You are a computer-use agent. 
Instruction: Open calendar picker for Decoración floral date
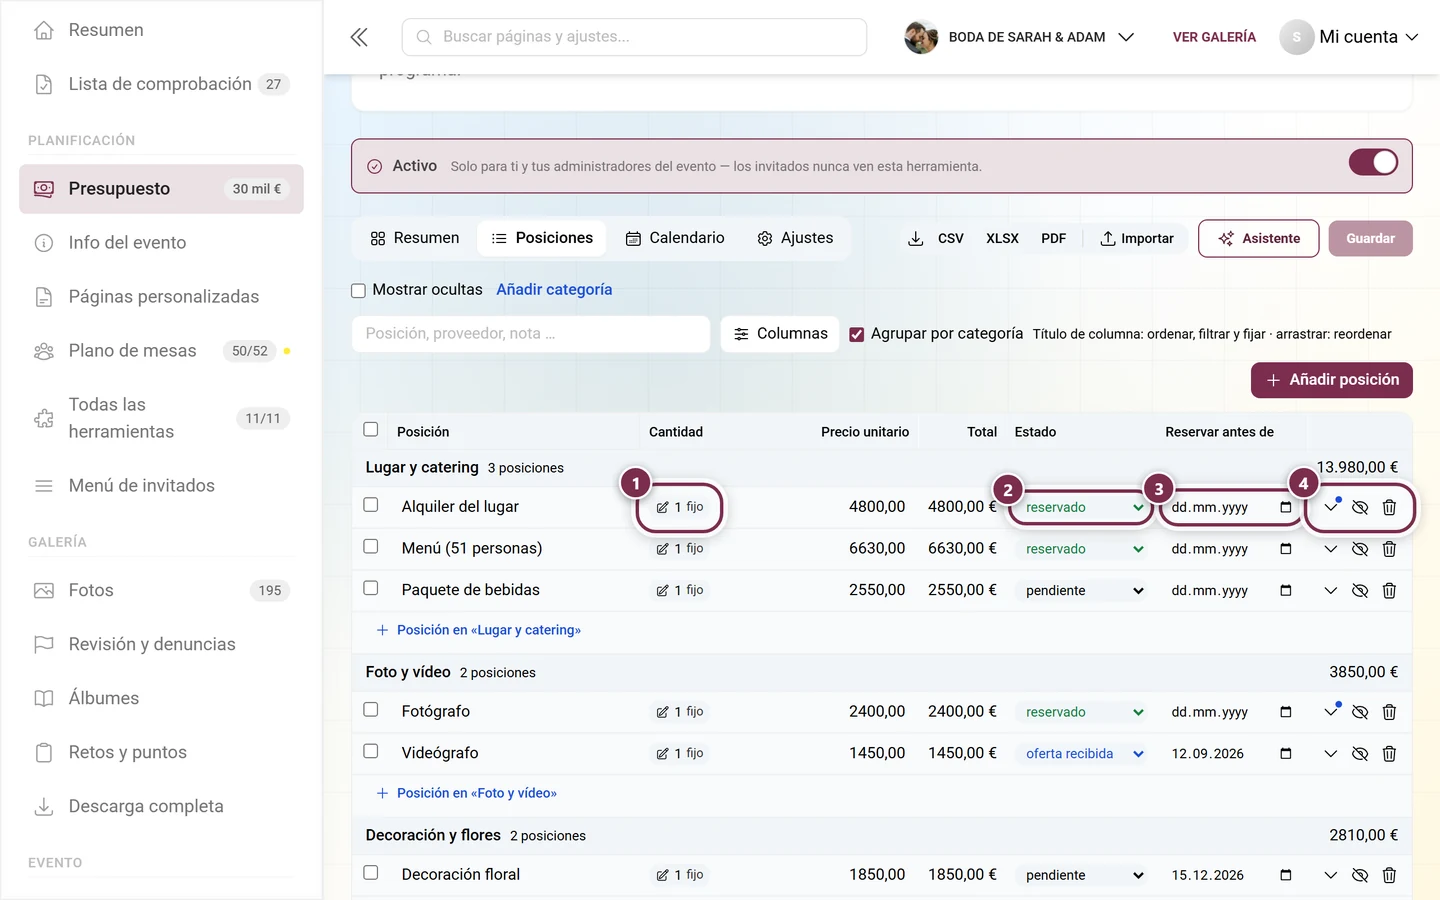coord(1286,875)
